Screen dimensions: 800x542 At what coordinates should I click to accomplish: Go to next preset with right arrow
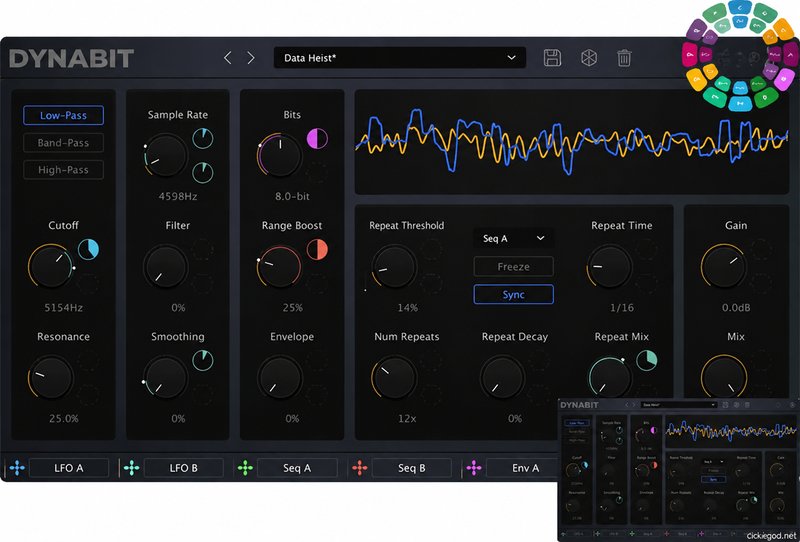[x=251, y=58]
